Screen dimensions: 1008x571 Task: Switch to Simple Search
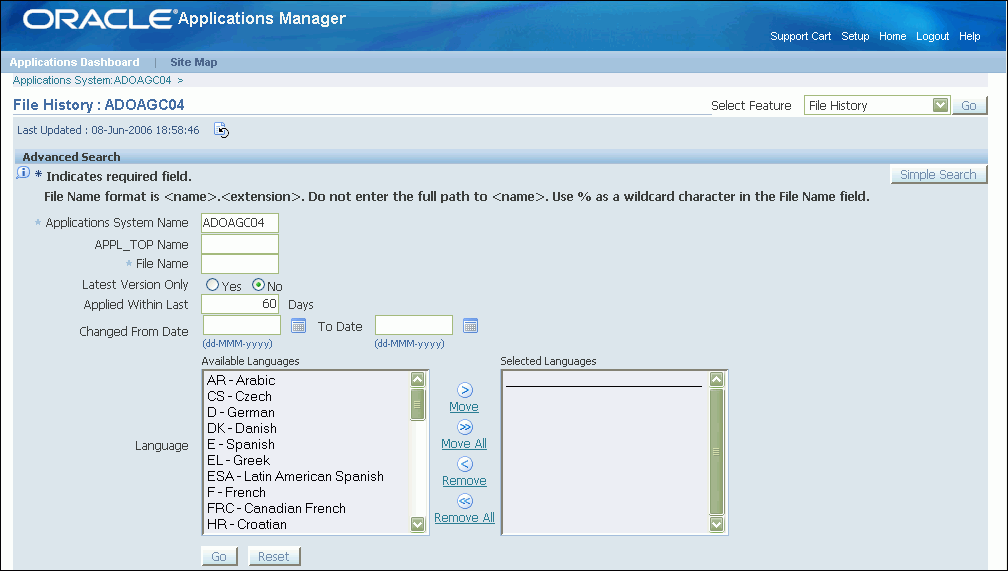click(938, 174)
